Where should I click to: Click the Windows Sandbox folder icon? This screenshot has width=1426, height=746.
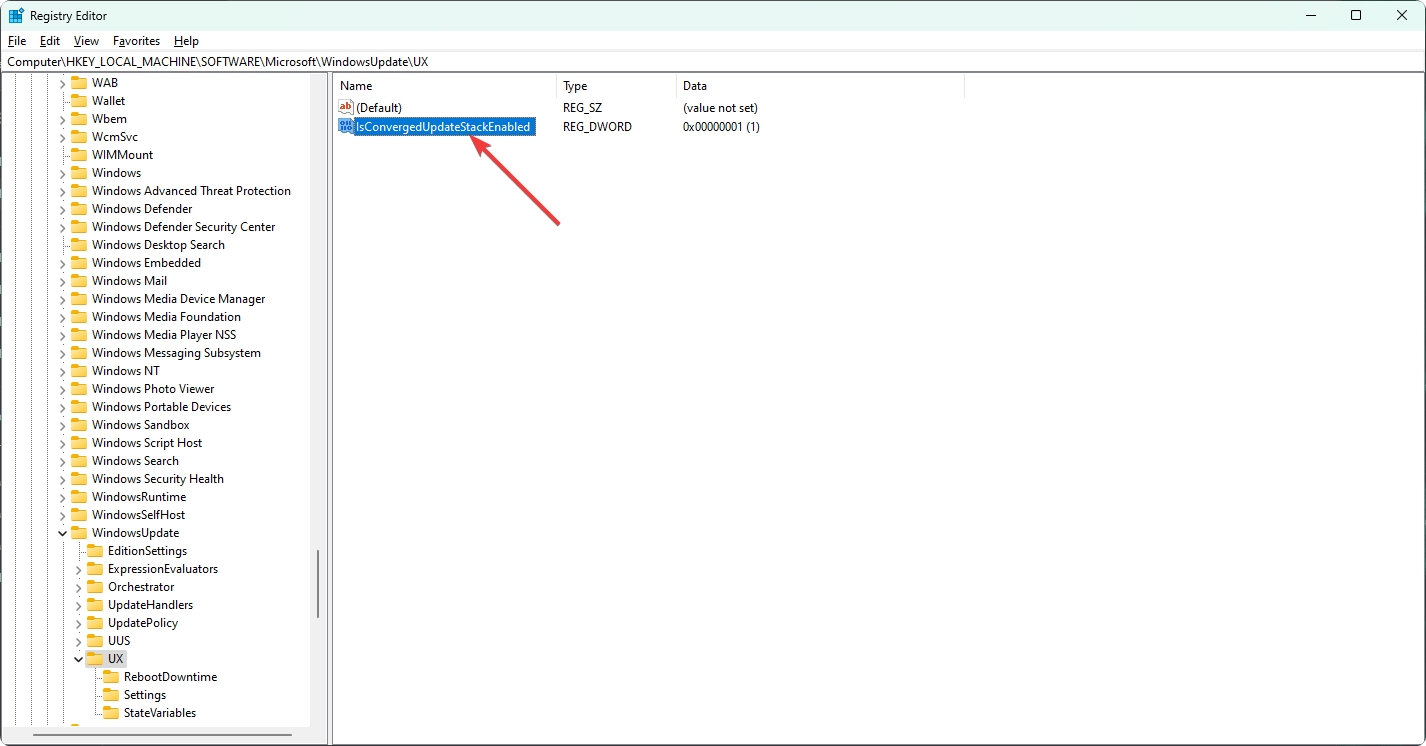tap(79, 425)
